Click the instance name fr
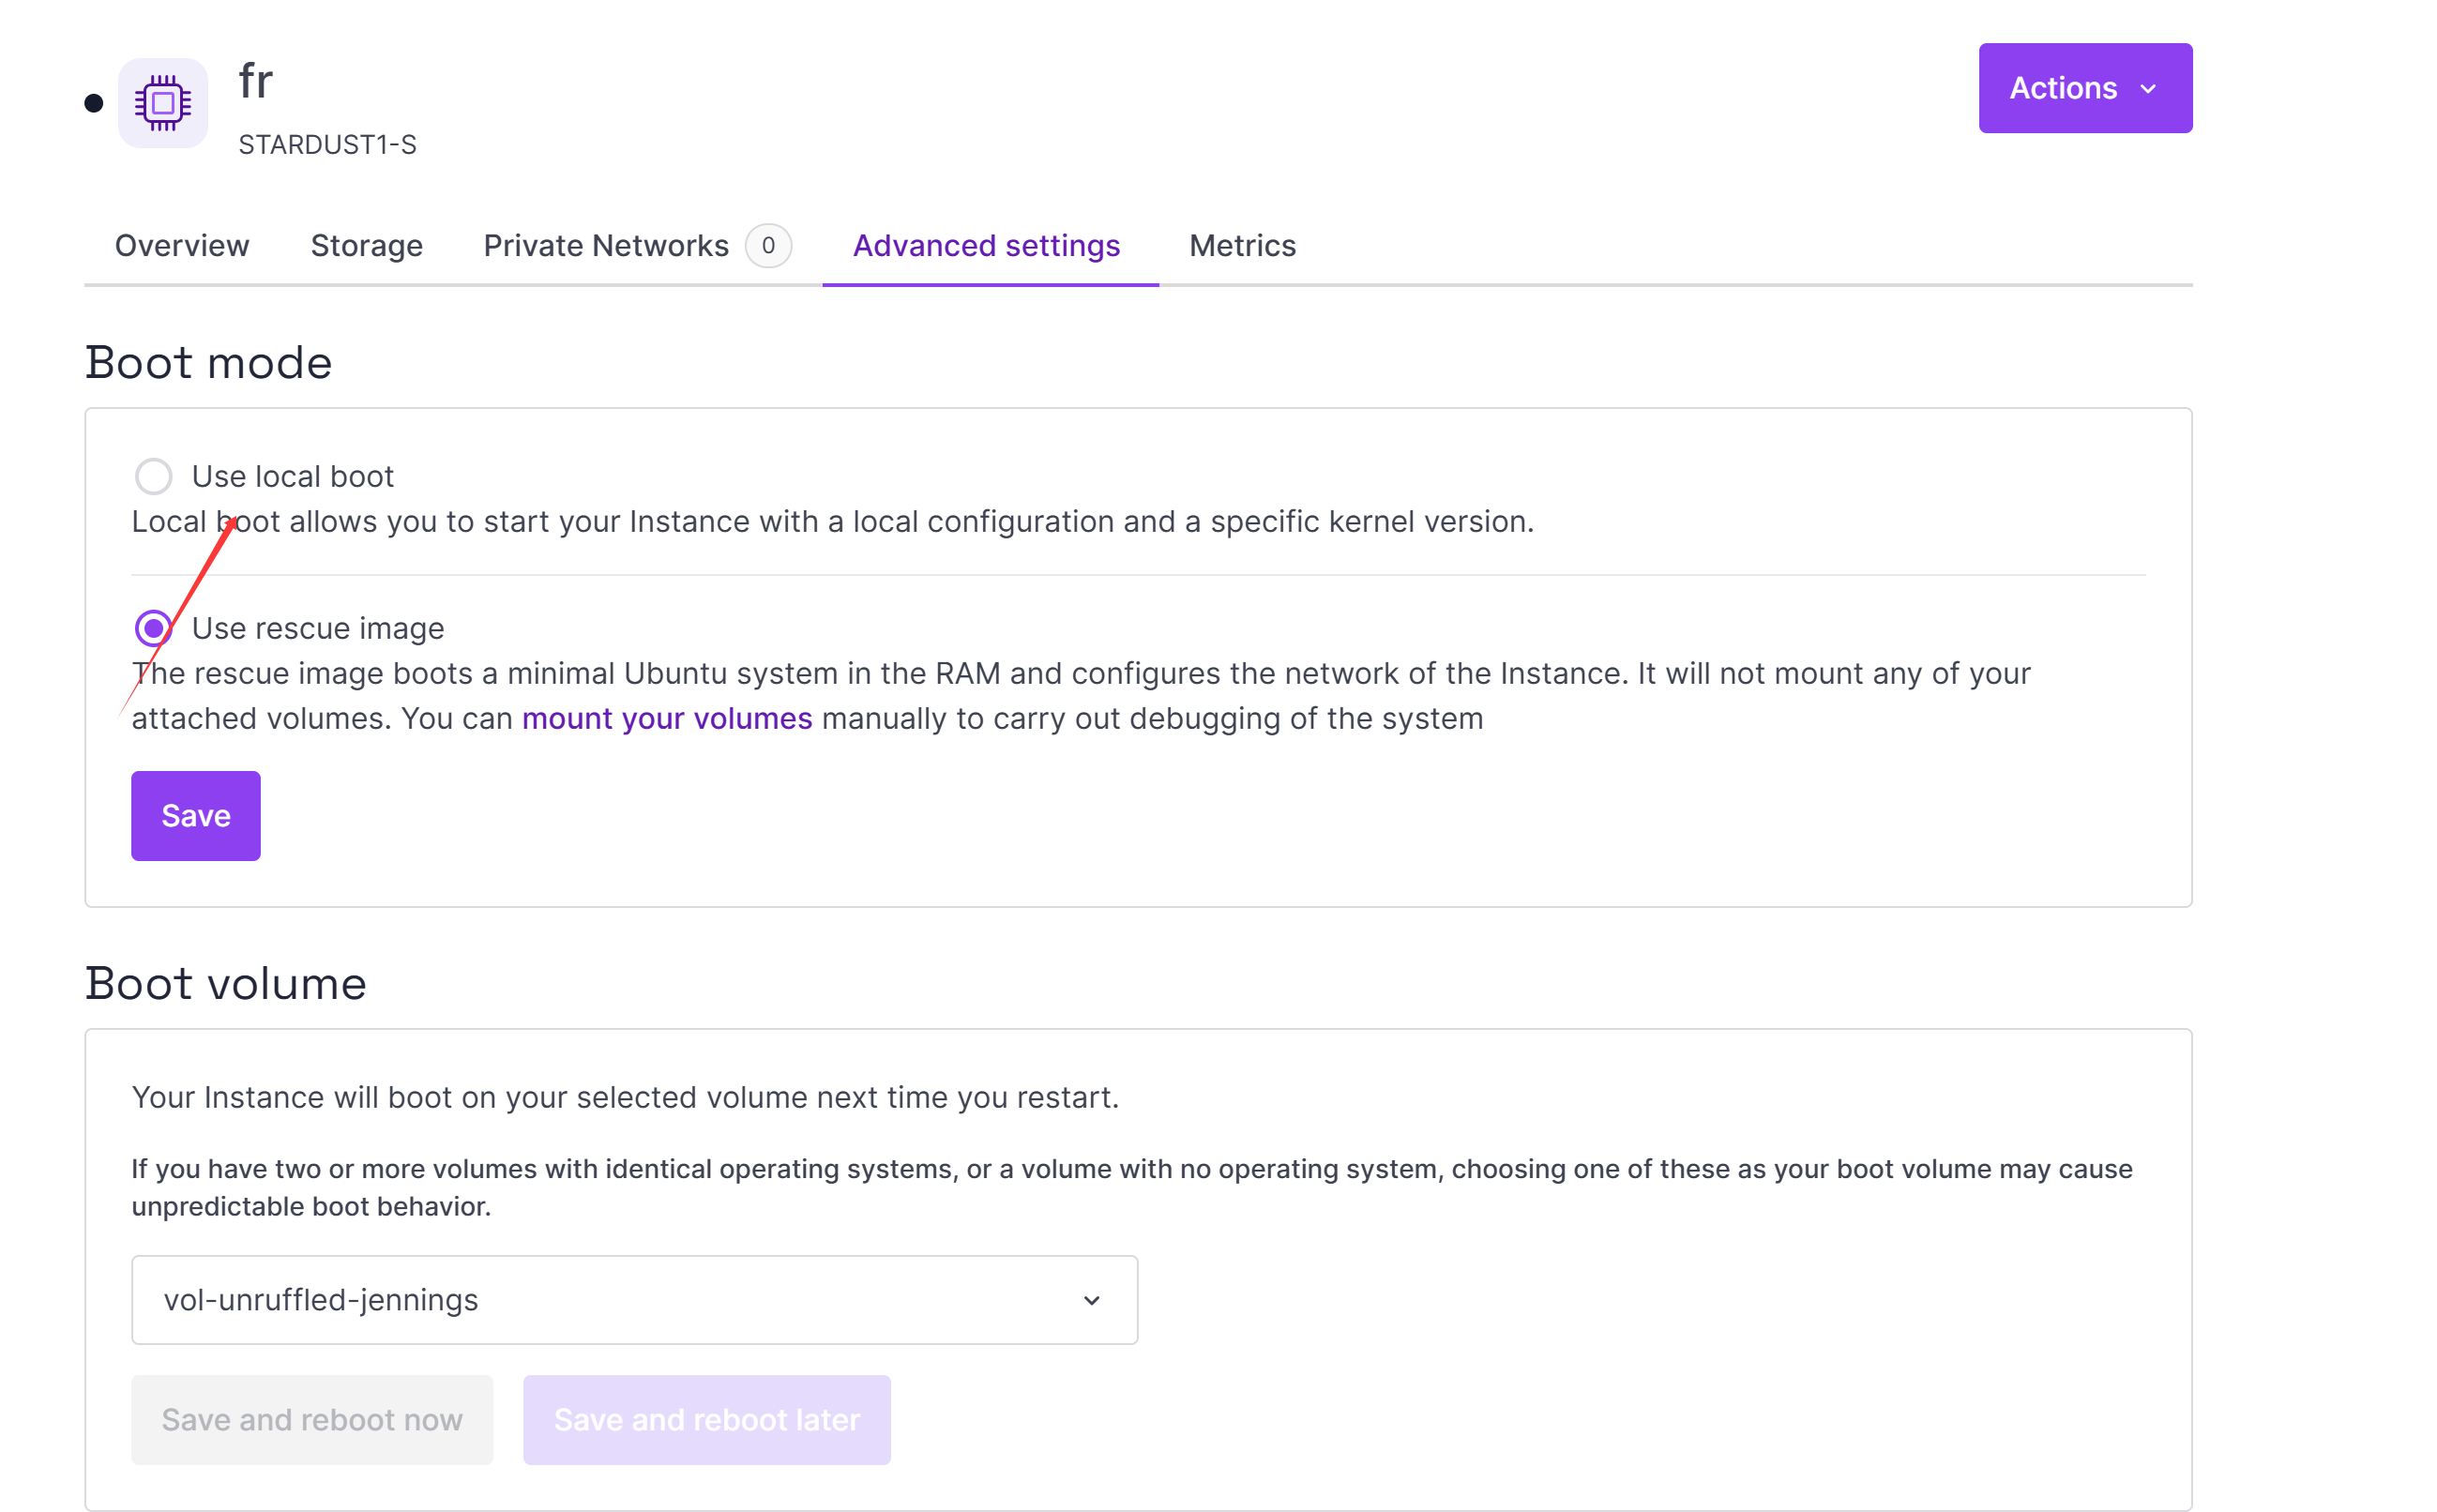Image resolution: width=2437 pixels, height=1512 pixels. (256, 81)
